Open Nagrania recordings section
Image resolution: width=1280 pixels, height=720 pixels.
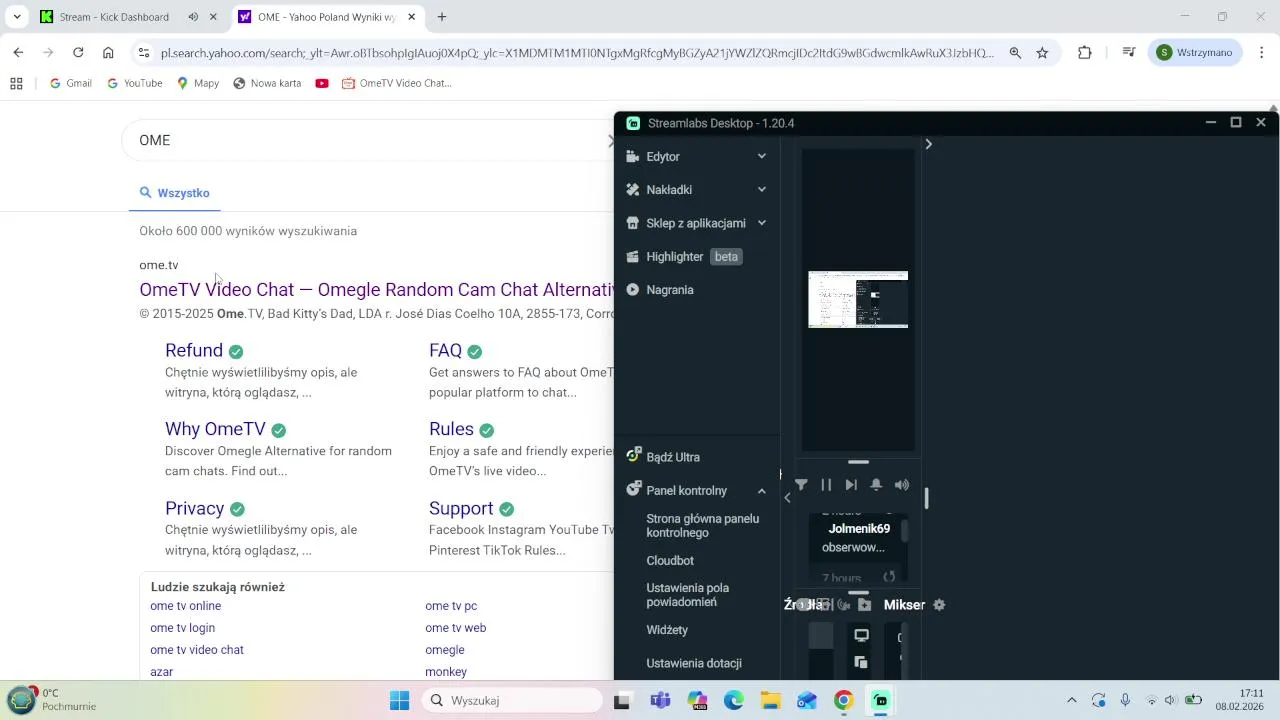(x=660, y=290)
